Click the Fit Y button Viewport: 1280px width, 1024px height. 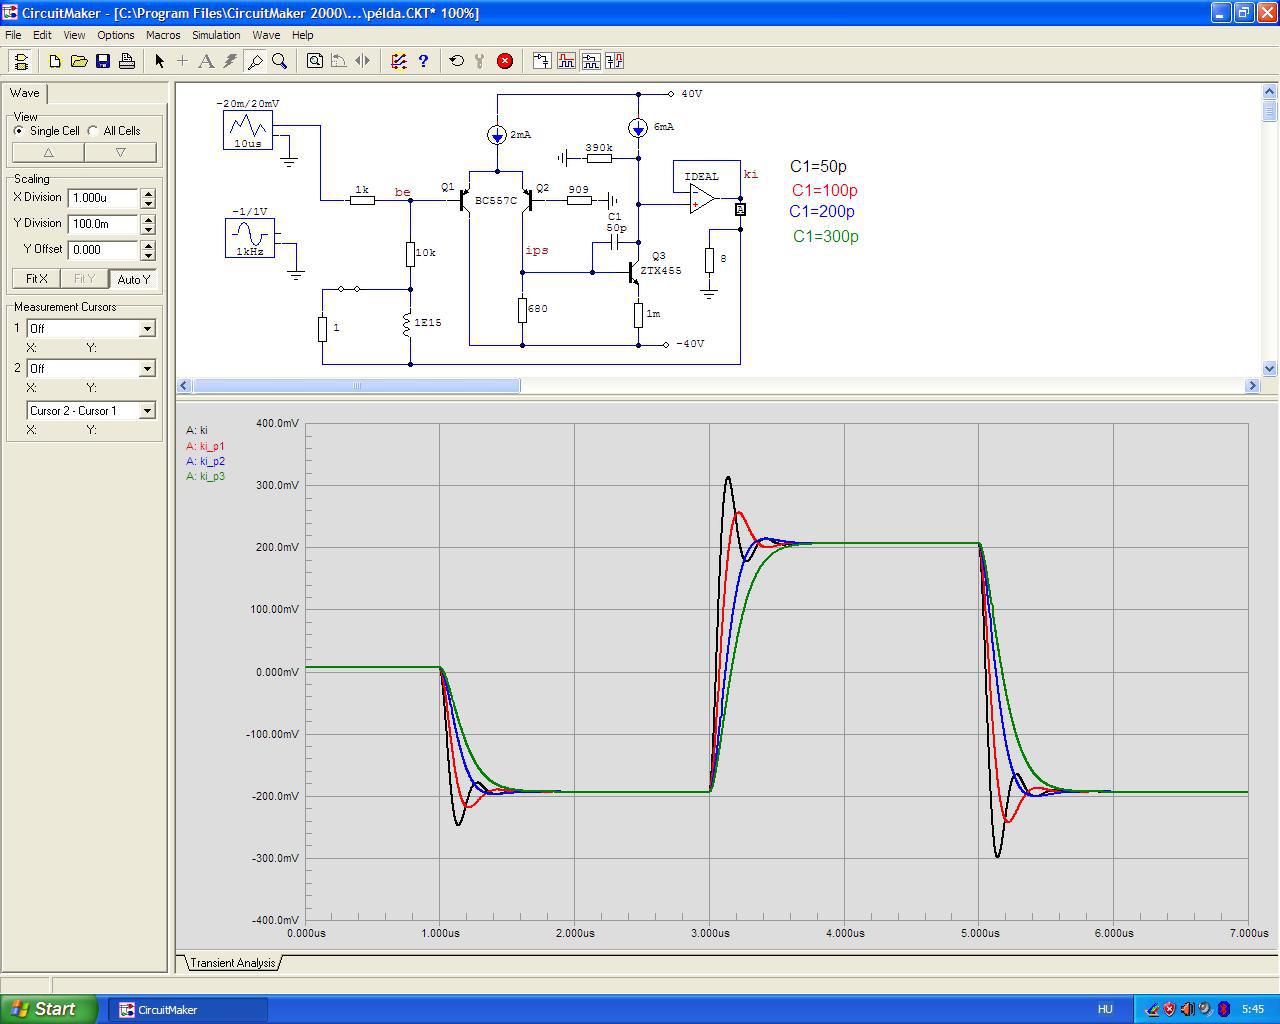84,279
